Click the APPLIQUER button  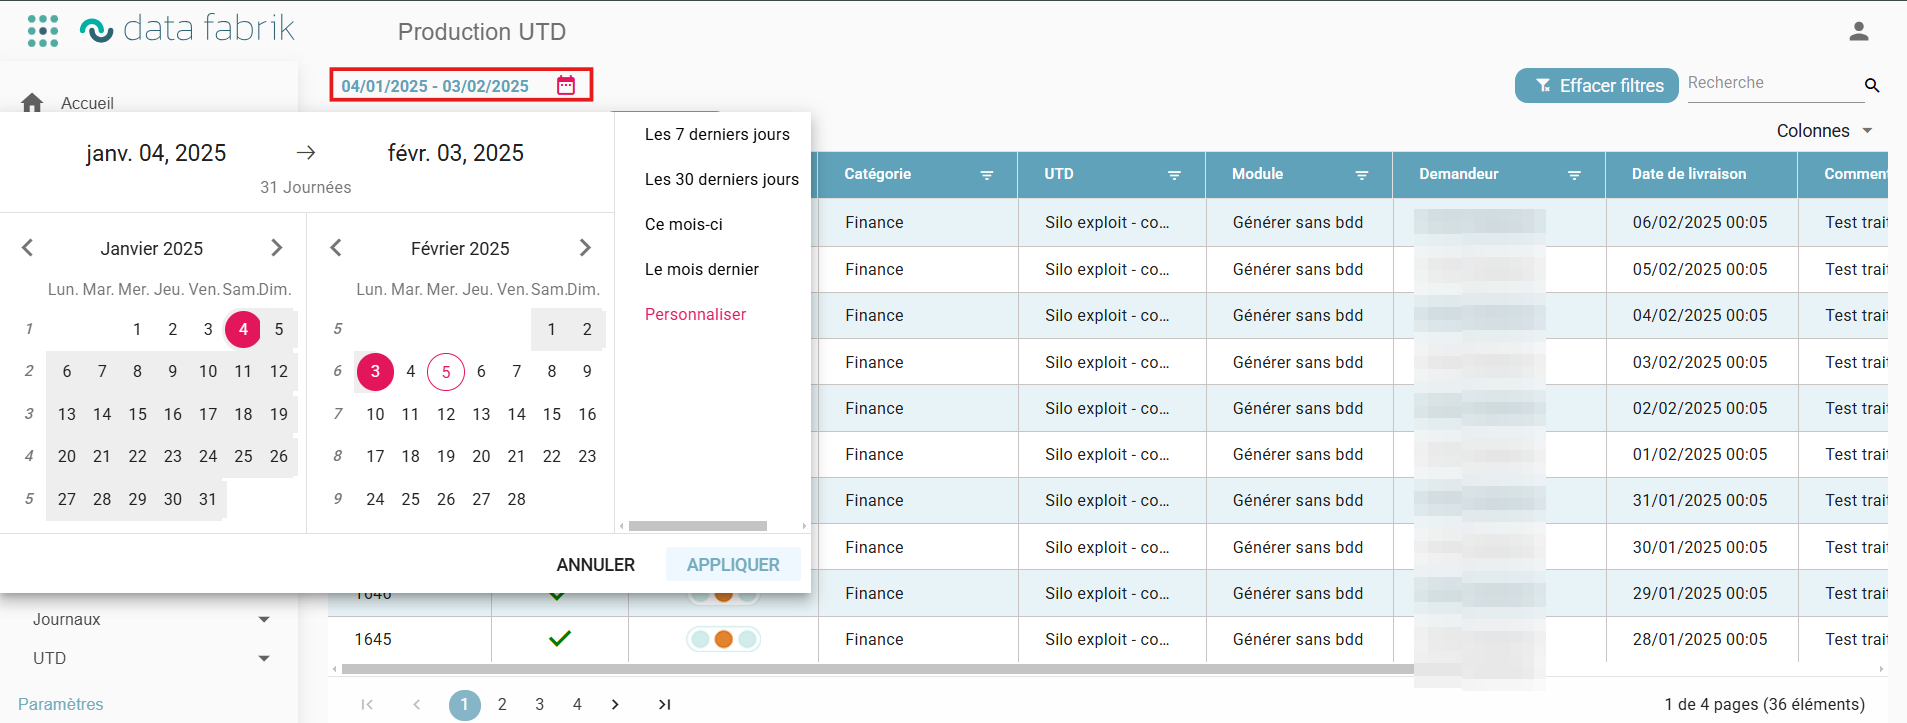pos(733,565)
